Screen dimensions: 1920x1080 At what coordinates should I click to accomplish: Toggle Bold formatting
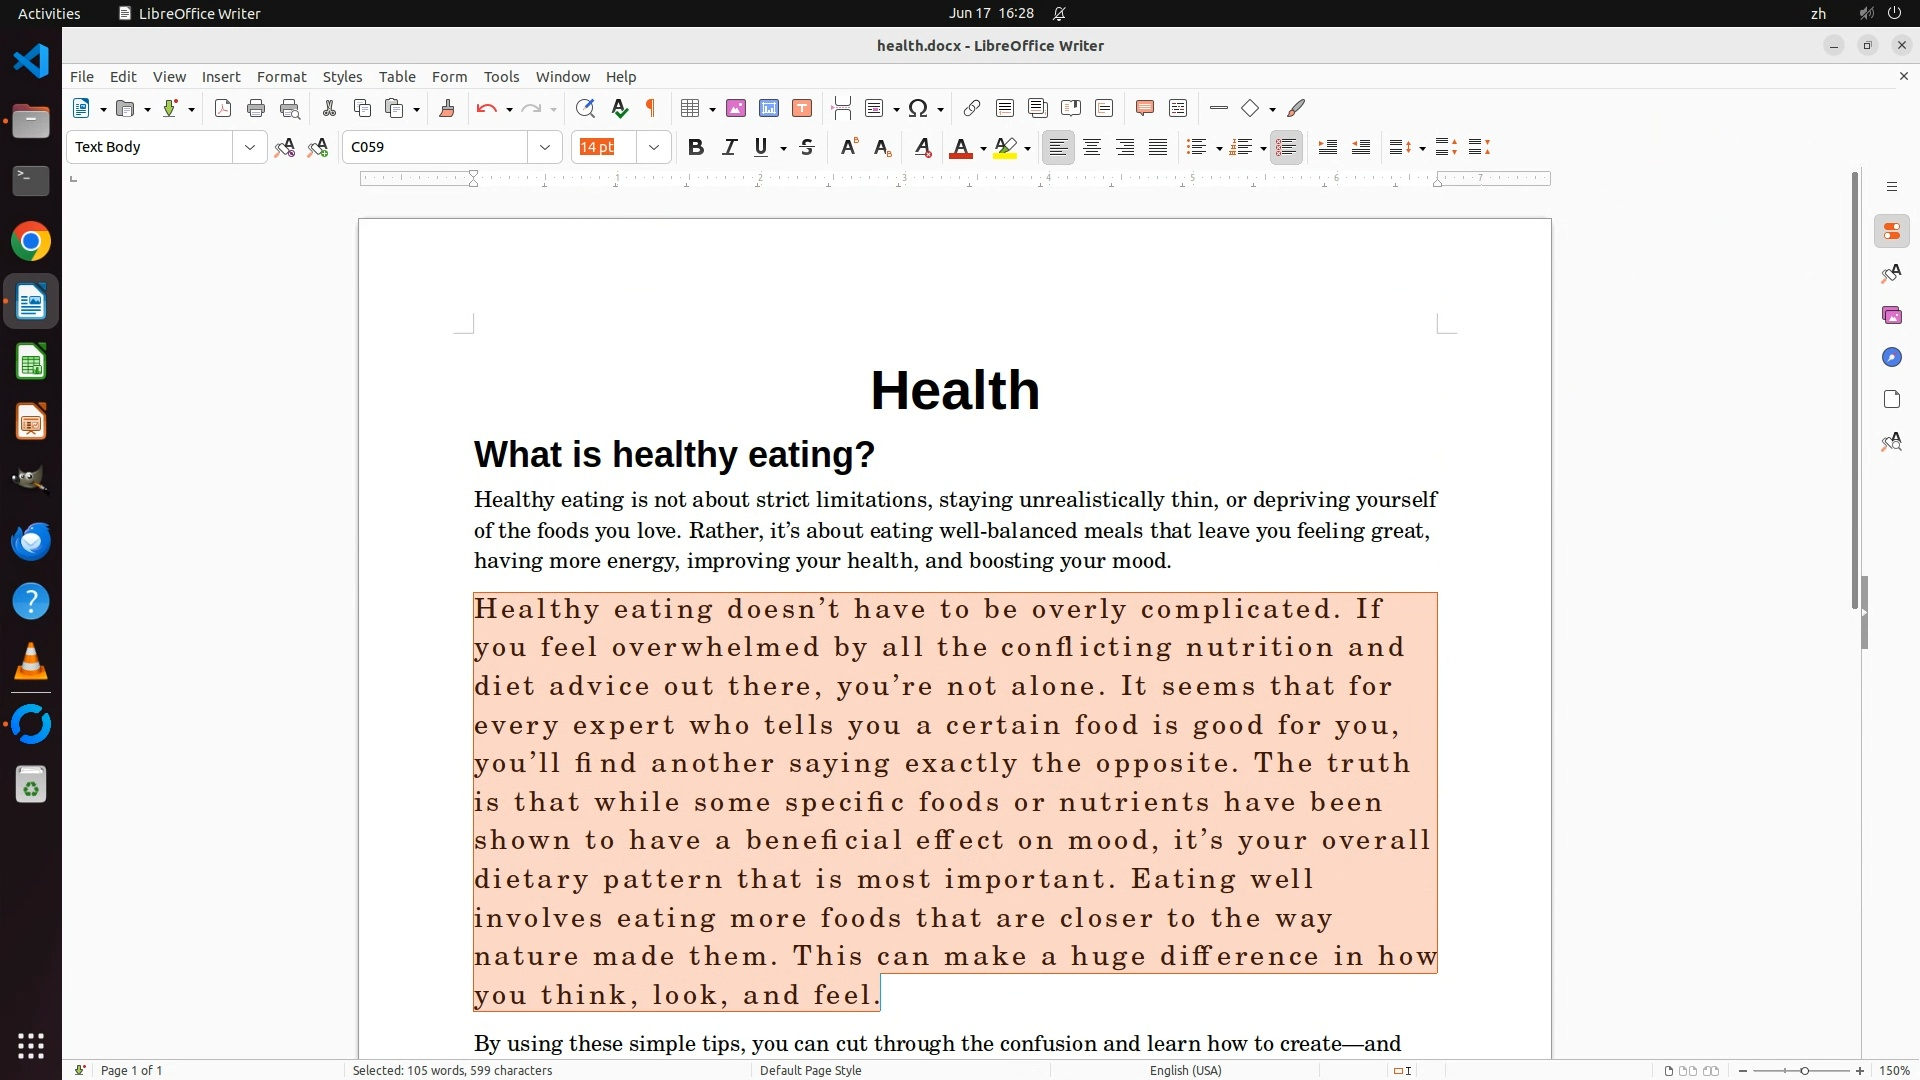click(696, 148)
